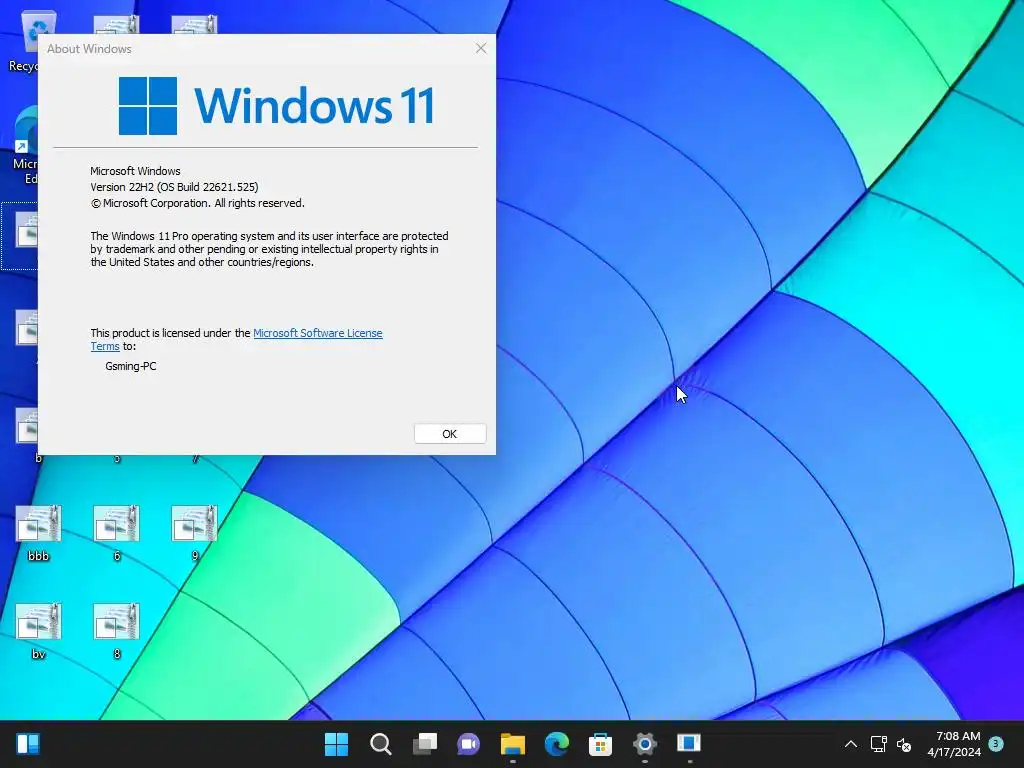The height and width of the screenshot is (768, 1024).
Task: Select the desktop file named 9
Action: click(195, 533)
